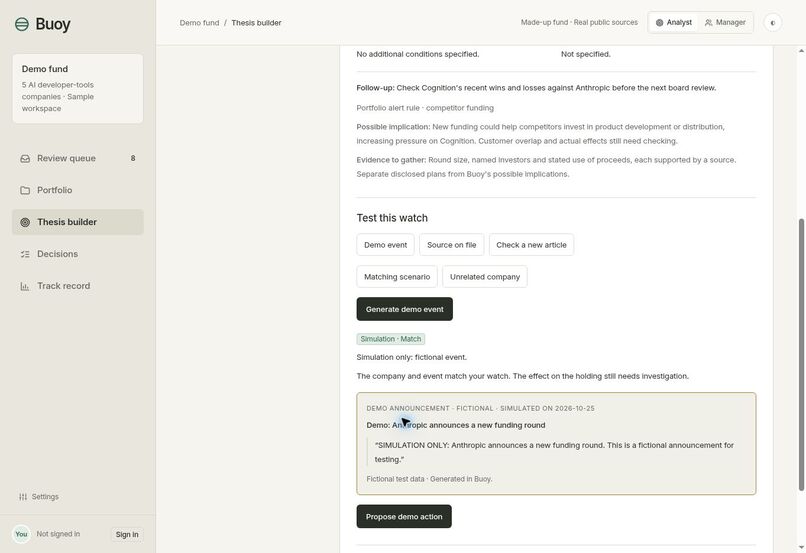Click 'Portfolio alert rule · competitor funding' text
Screen dimensions: 806x553
(425, 108)
